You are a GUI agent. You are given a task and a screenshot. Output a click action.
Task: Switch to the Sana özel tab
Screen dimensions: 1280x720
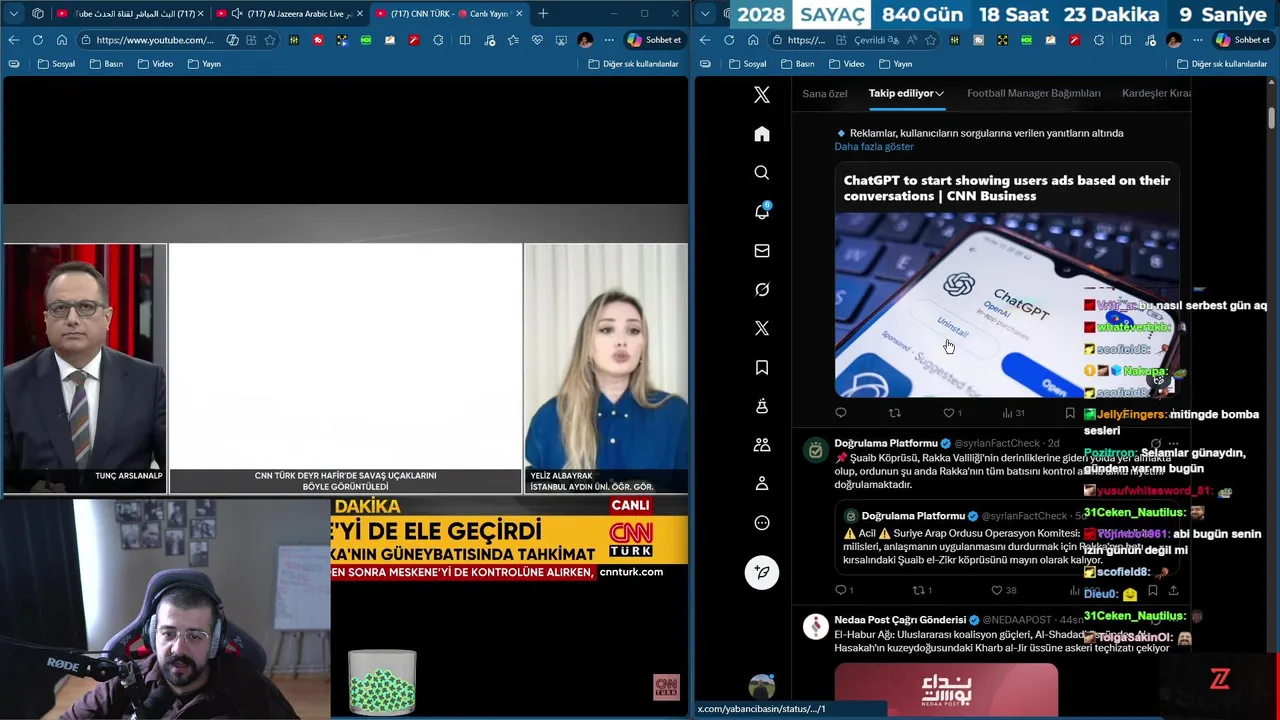(x=825, y=93)
